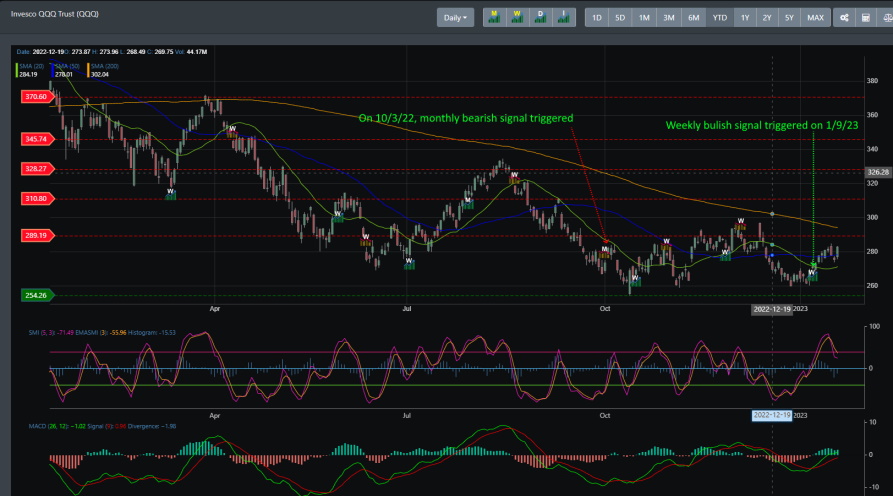Open the calculator icon in toolbar

point(866,18)
